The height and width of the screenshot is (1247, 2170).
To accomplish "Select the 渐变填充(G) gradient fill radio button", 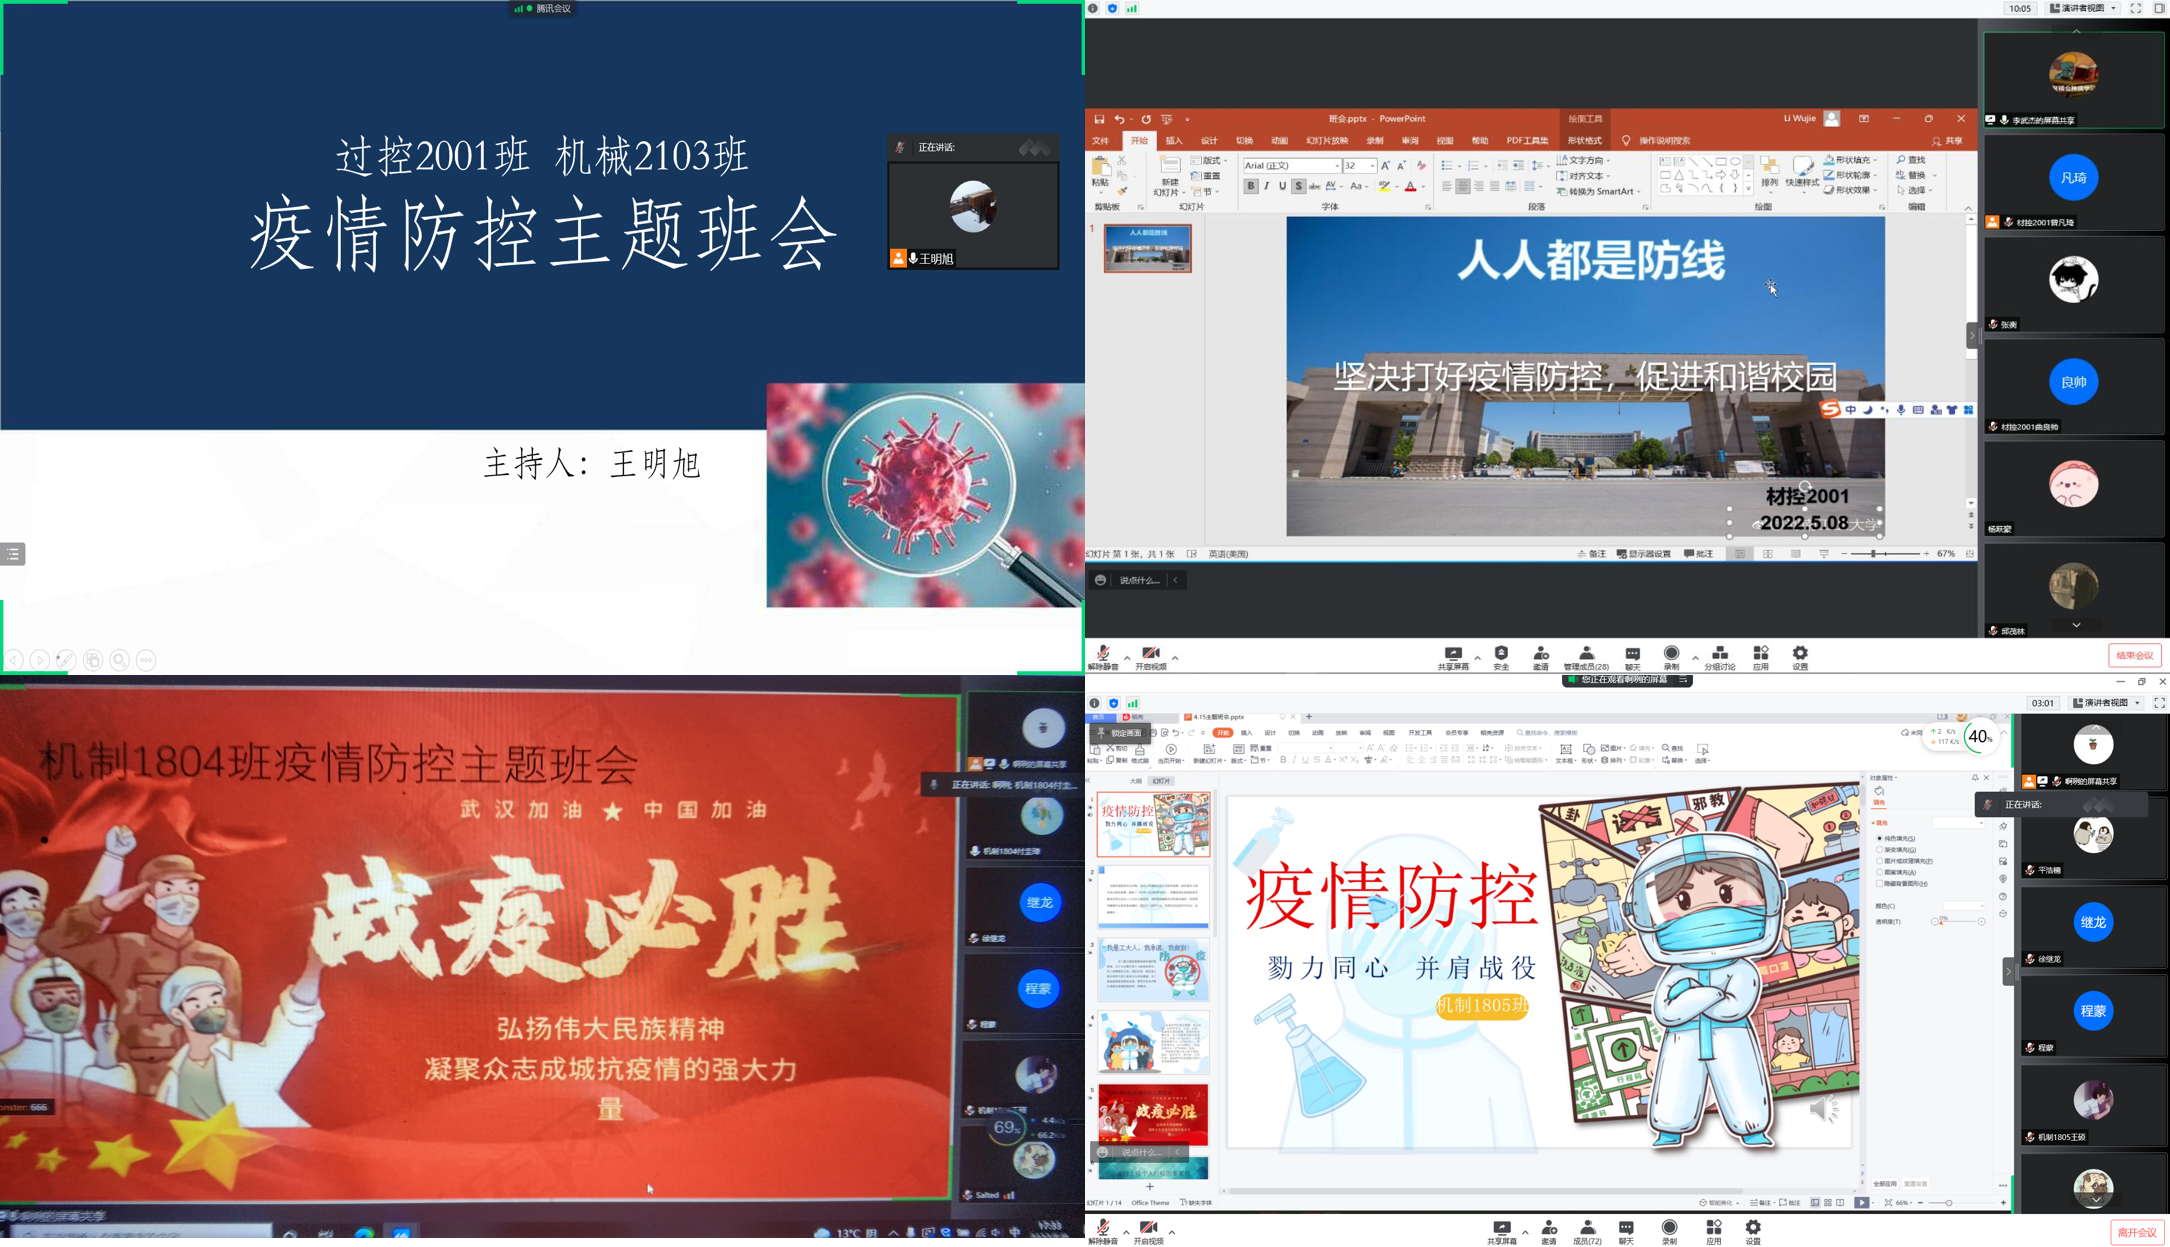I will [1880, 850].
